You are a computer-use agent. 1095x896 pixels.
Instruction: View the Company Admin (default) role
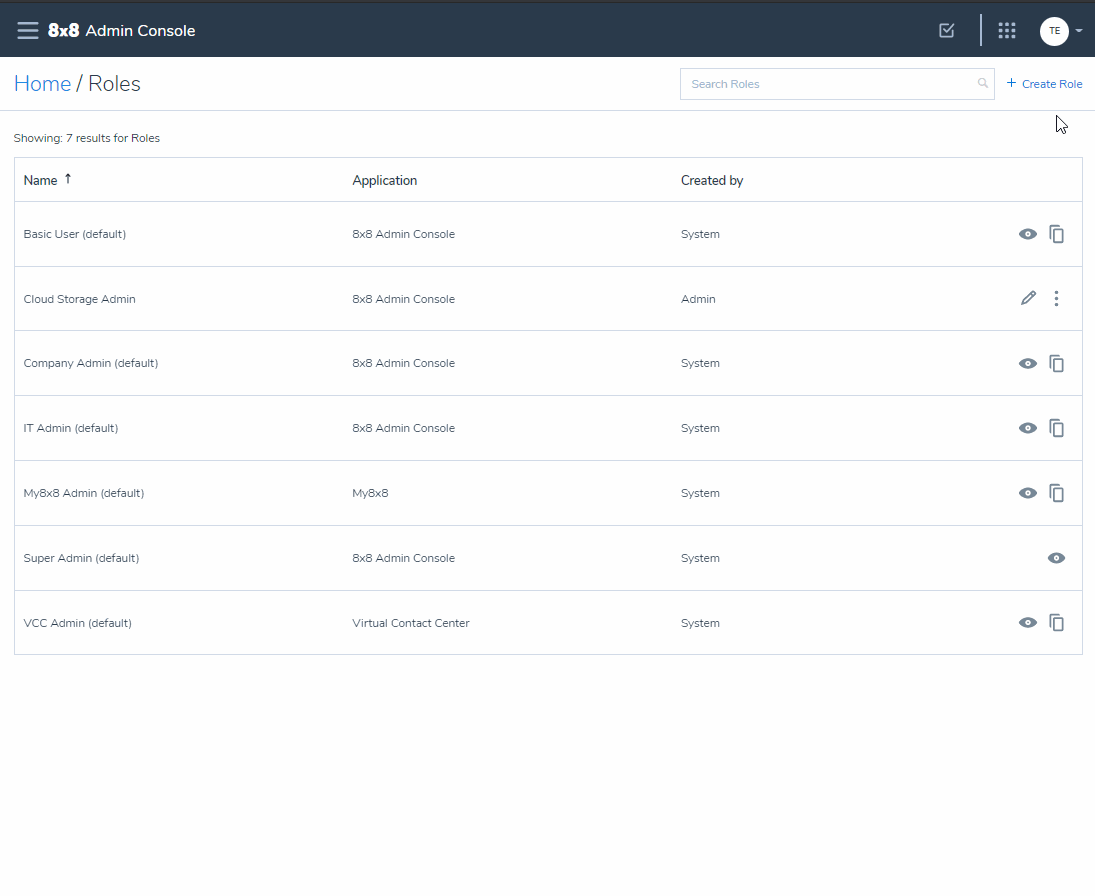1027,363
